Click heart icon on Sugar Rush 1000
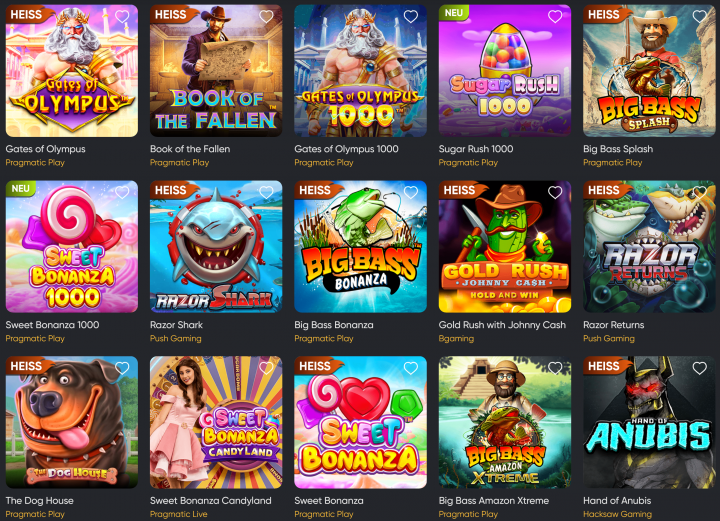The height and width of the screenshot is (521, 720). pos(555,17)
